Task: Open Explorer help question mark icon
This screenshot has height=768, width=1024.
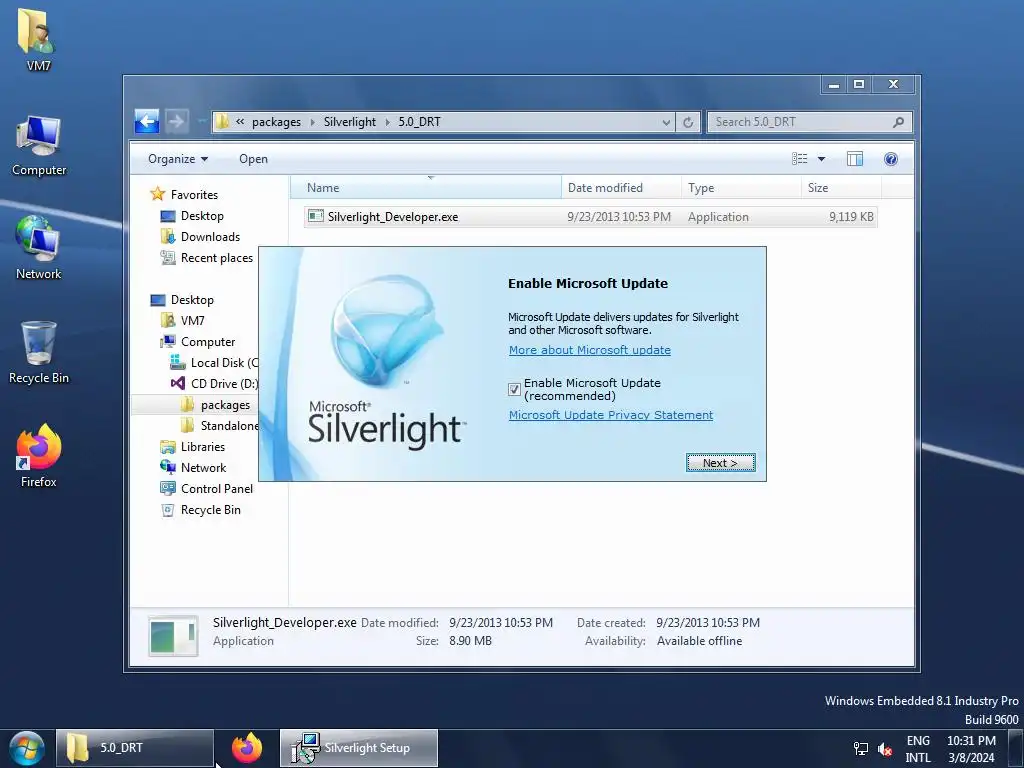Action: (x=890, y=159)
